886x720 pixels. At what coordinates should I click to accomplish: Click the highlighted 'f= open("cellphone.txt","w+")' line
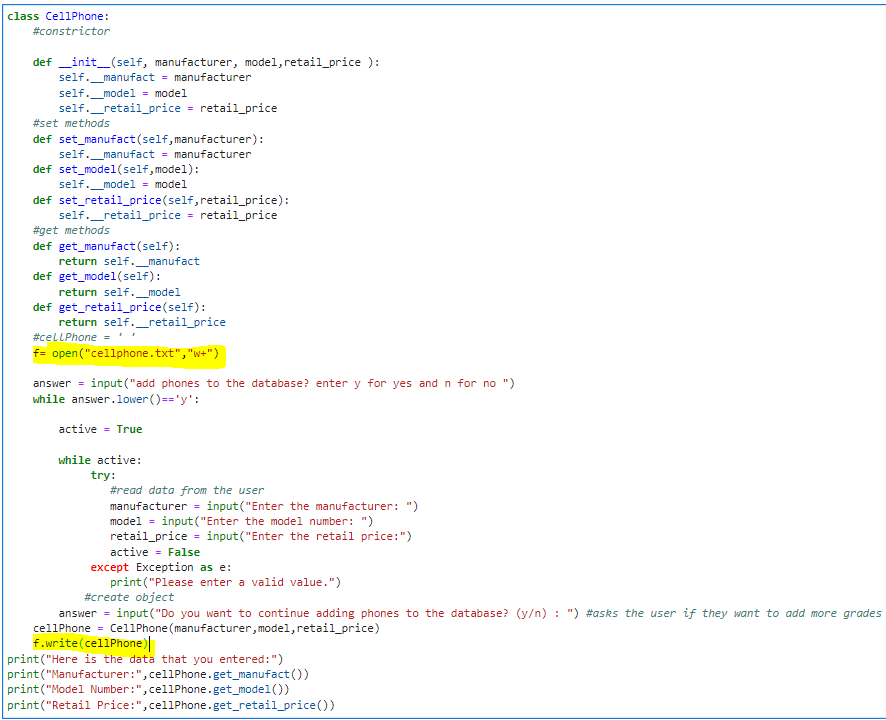tap(125, 354)
